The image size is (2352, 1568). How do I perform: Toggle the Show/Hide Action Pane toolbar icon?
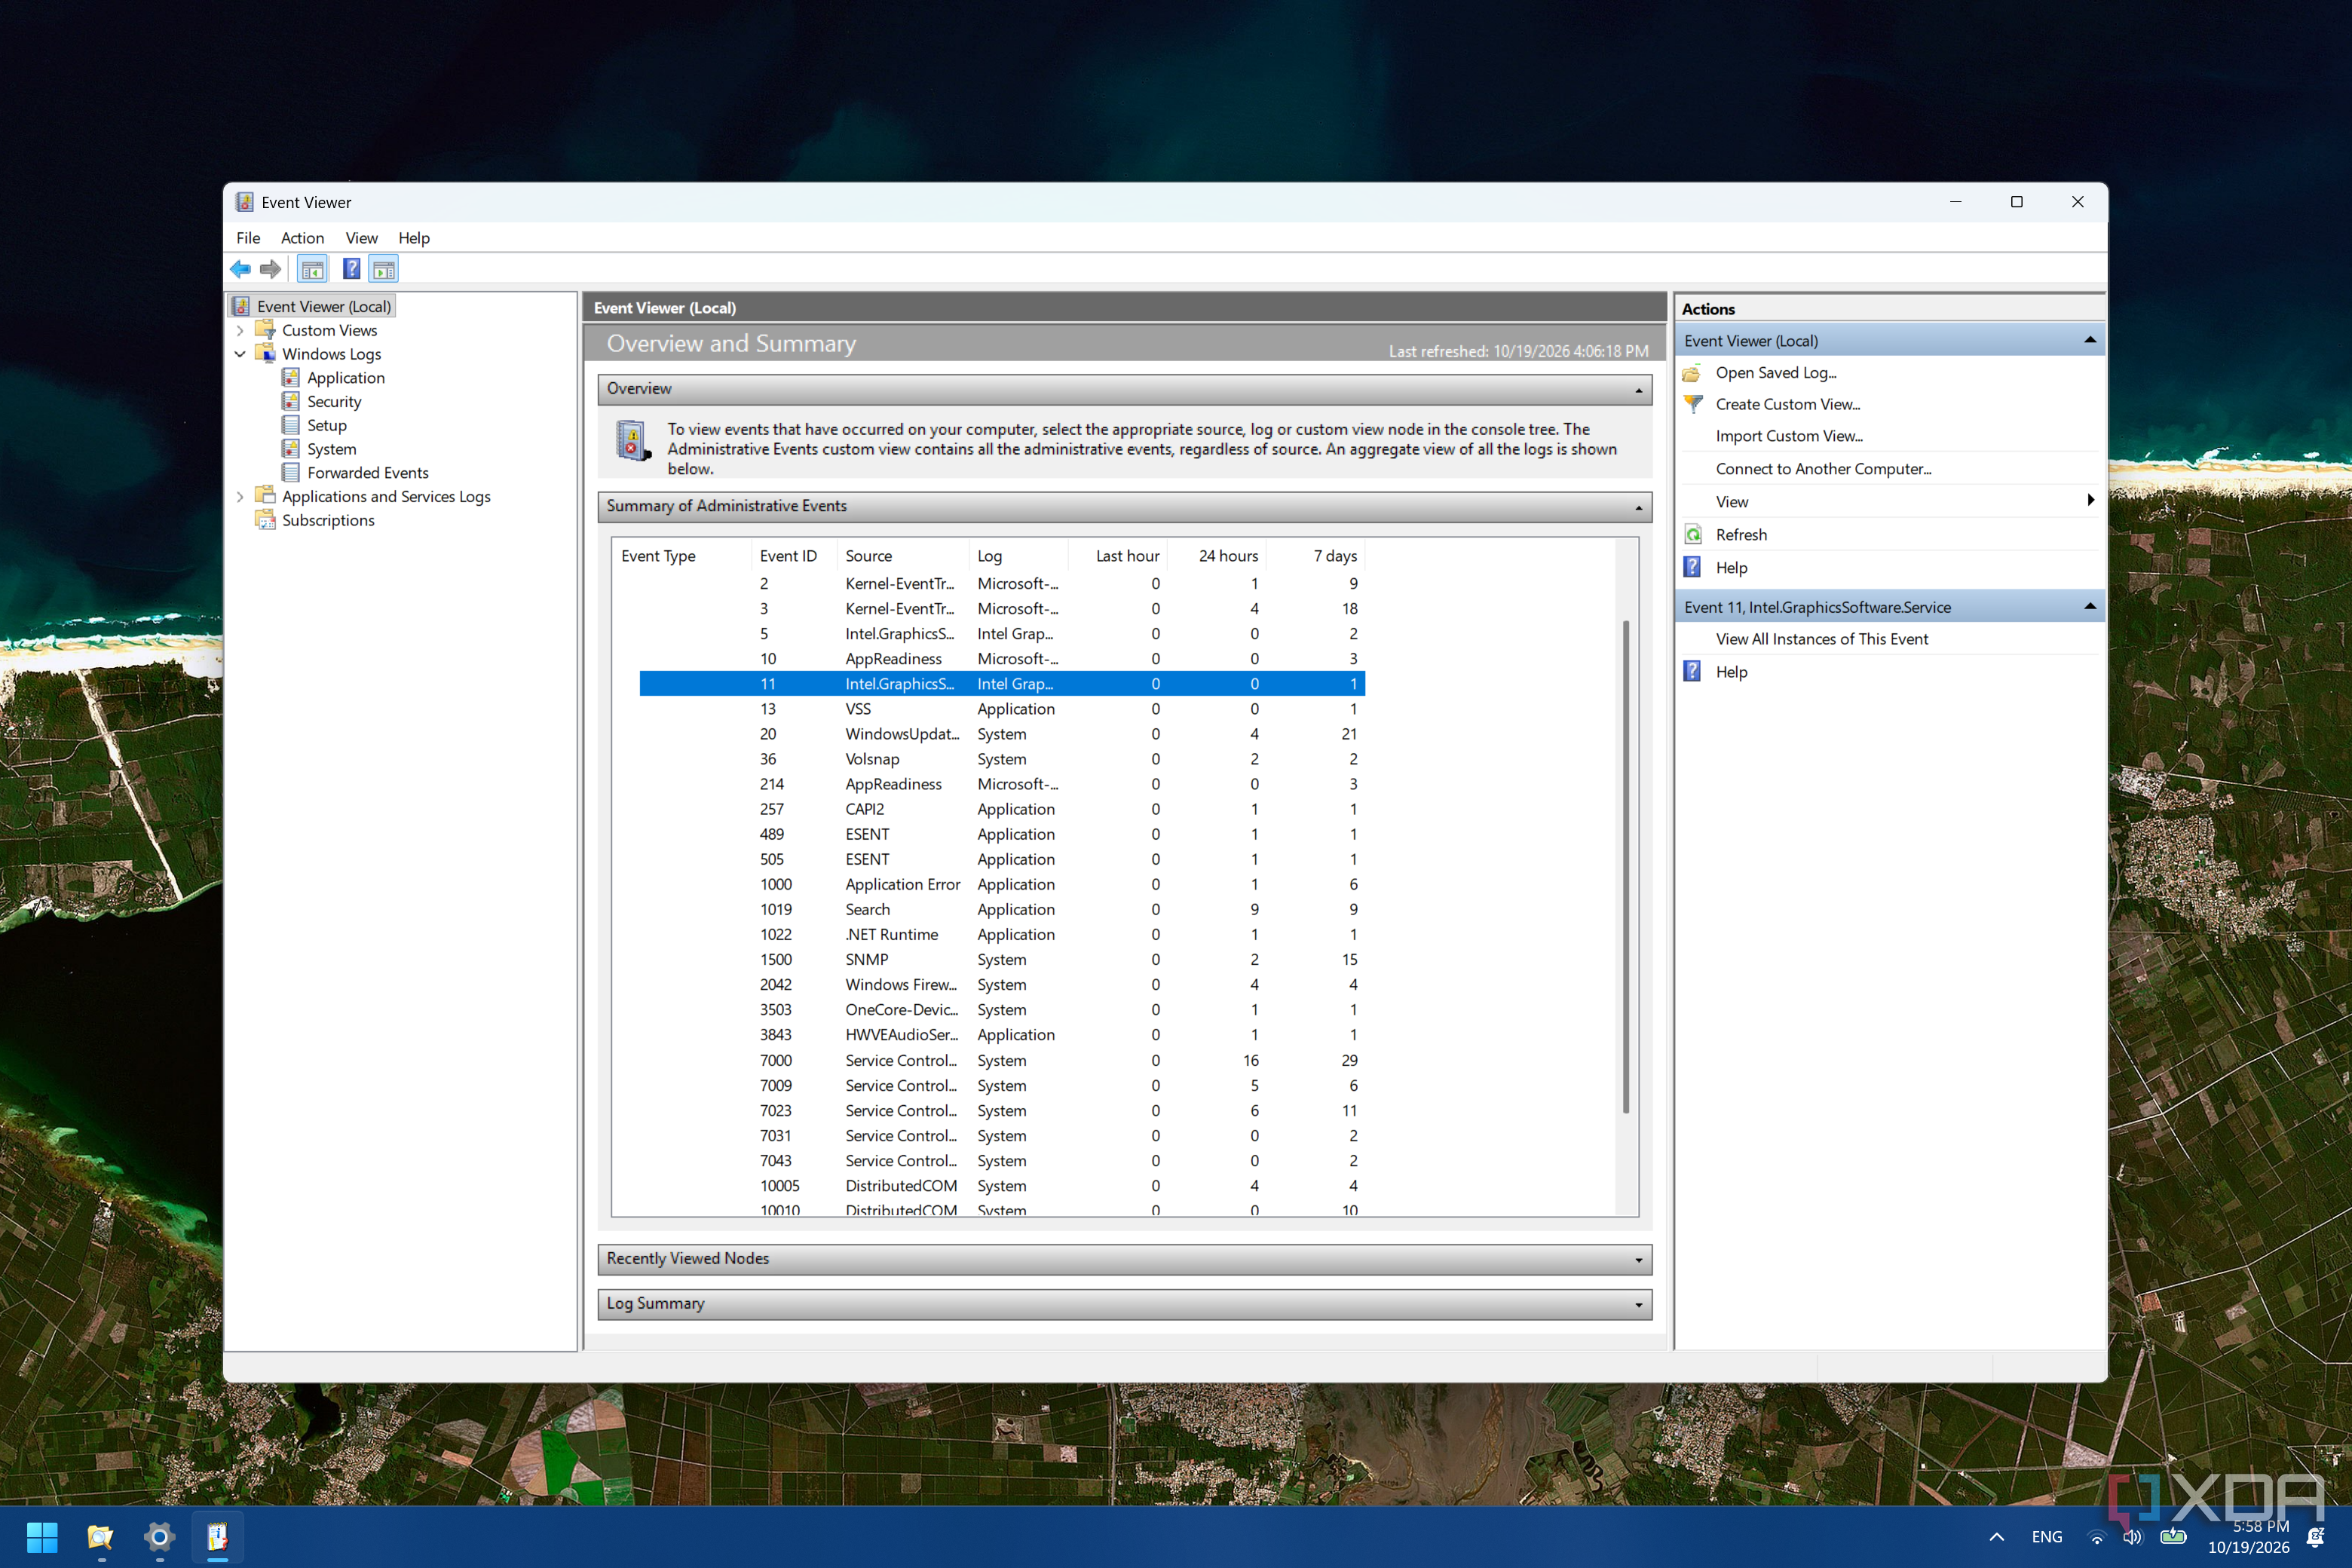tap(384, 269)
